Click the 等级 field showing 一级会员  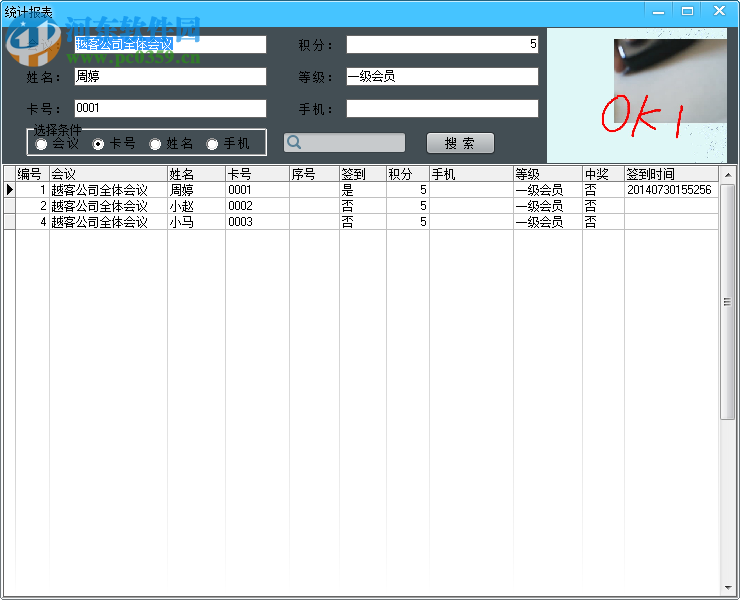[442, 76]
